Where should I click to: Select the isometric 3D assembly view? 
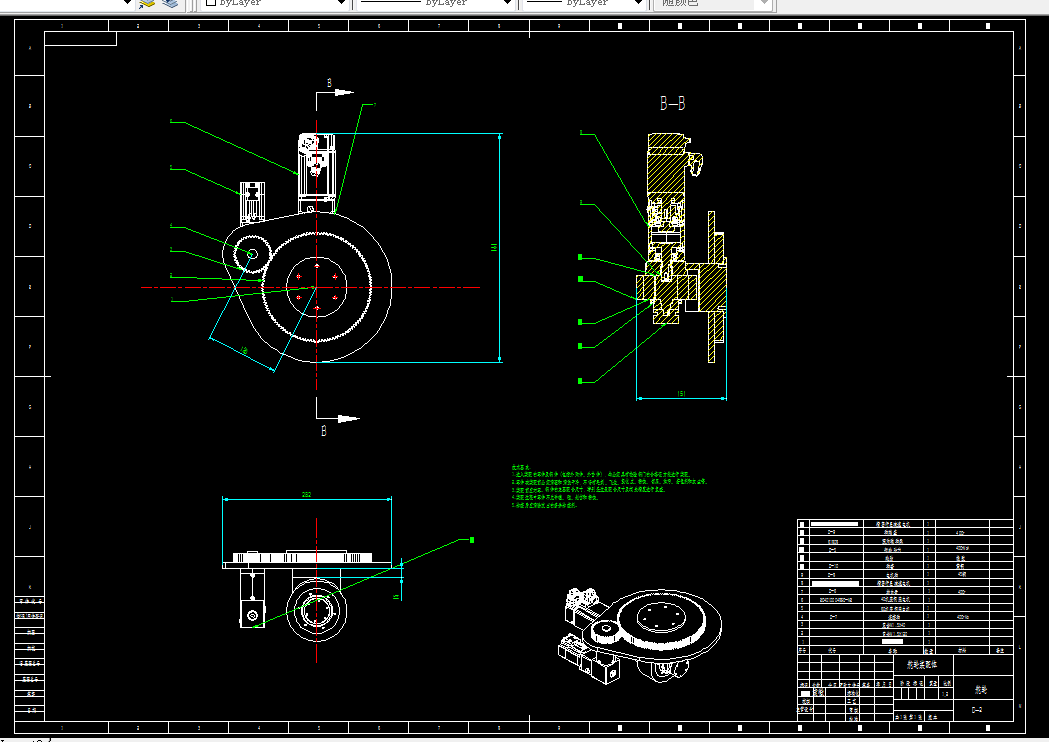[640, 636]
